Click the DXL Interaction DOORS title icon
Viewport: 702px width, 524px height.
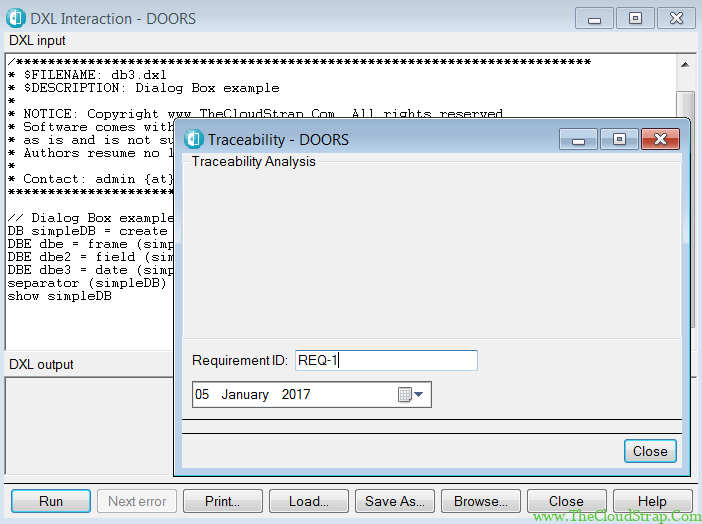(16, 18)
